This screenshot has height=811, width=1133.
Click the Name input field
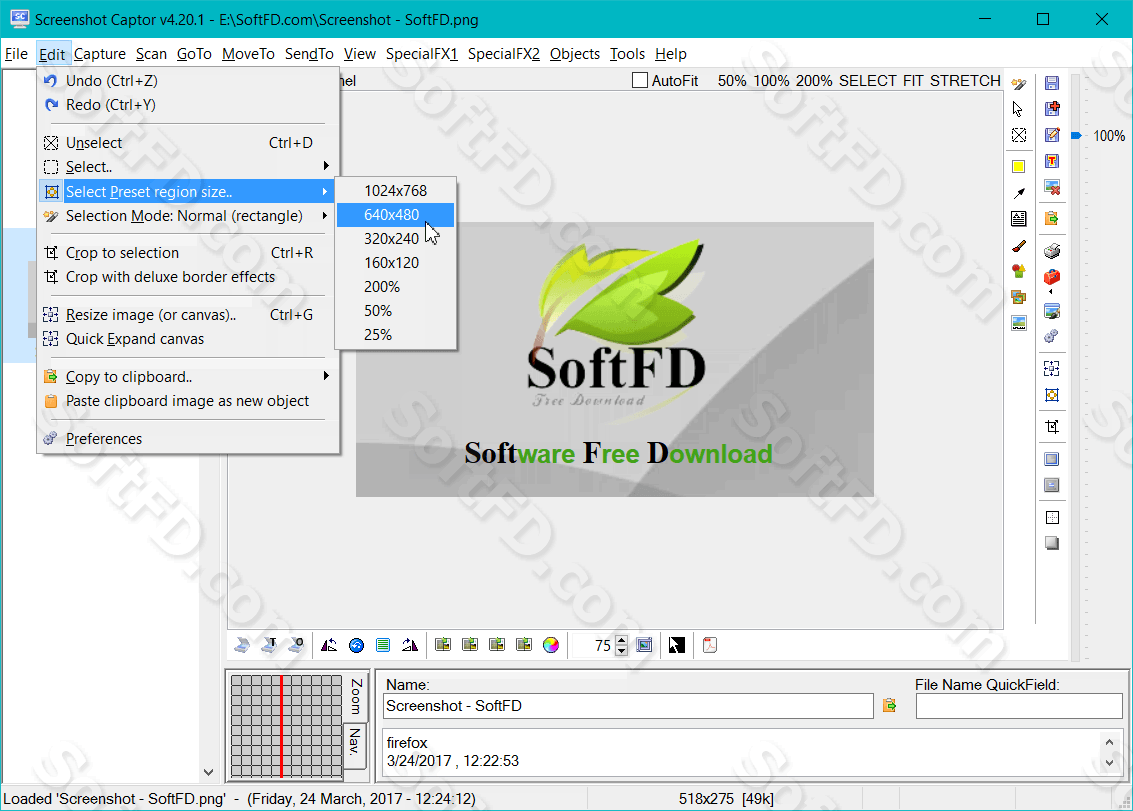point(628,706)
